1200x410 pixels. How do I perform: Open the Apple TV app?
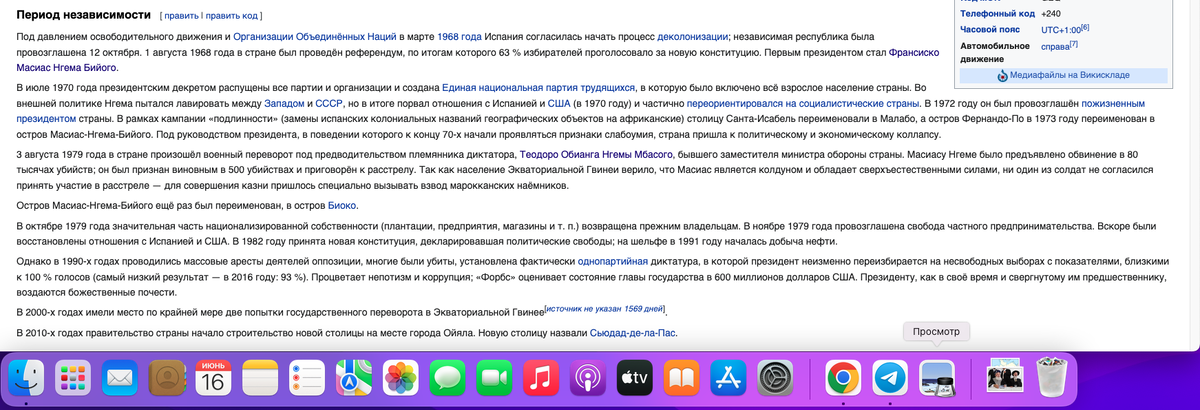pyautogui.click(x=636, y=378)
